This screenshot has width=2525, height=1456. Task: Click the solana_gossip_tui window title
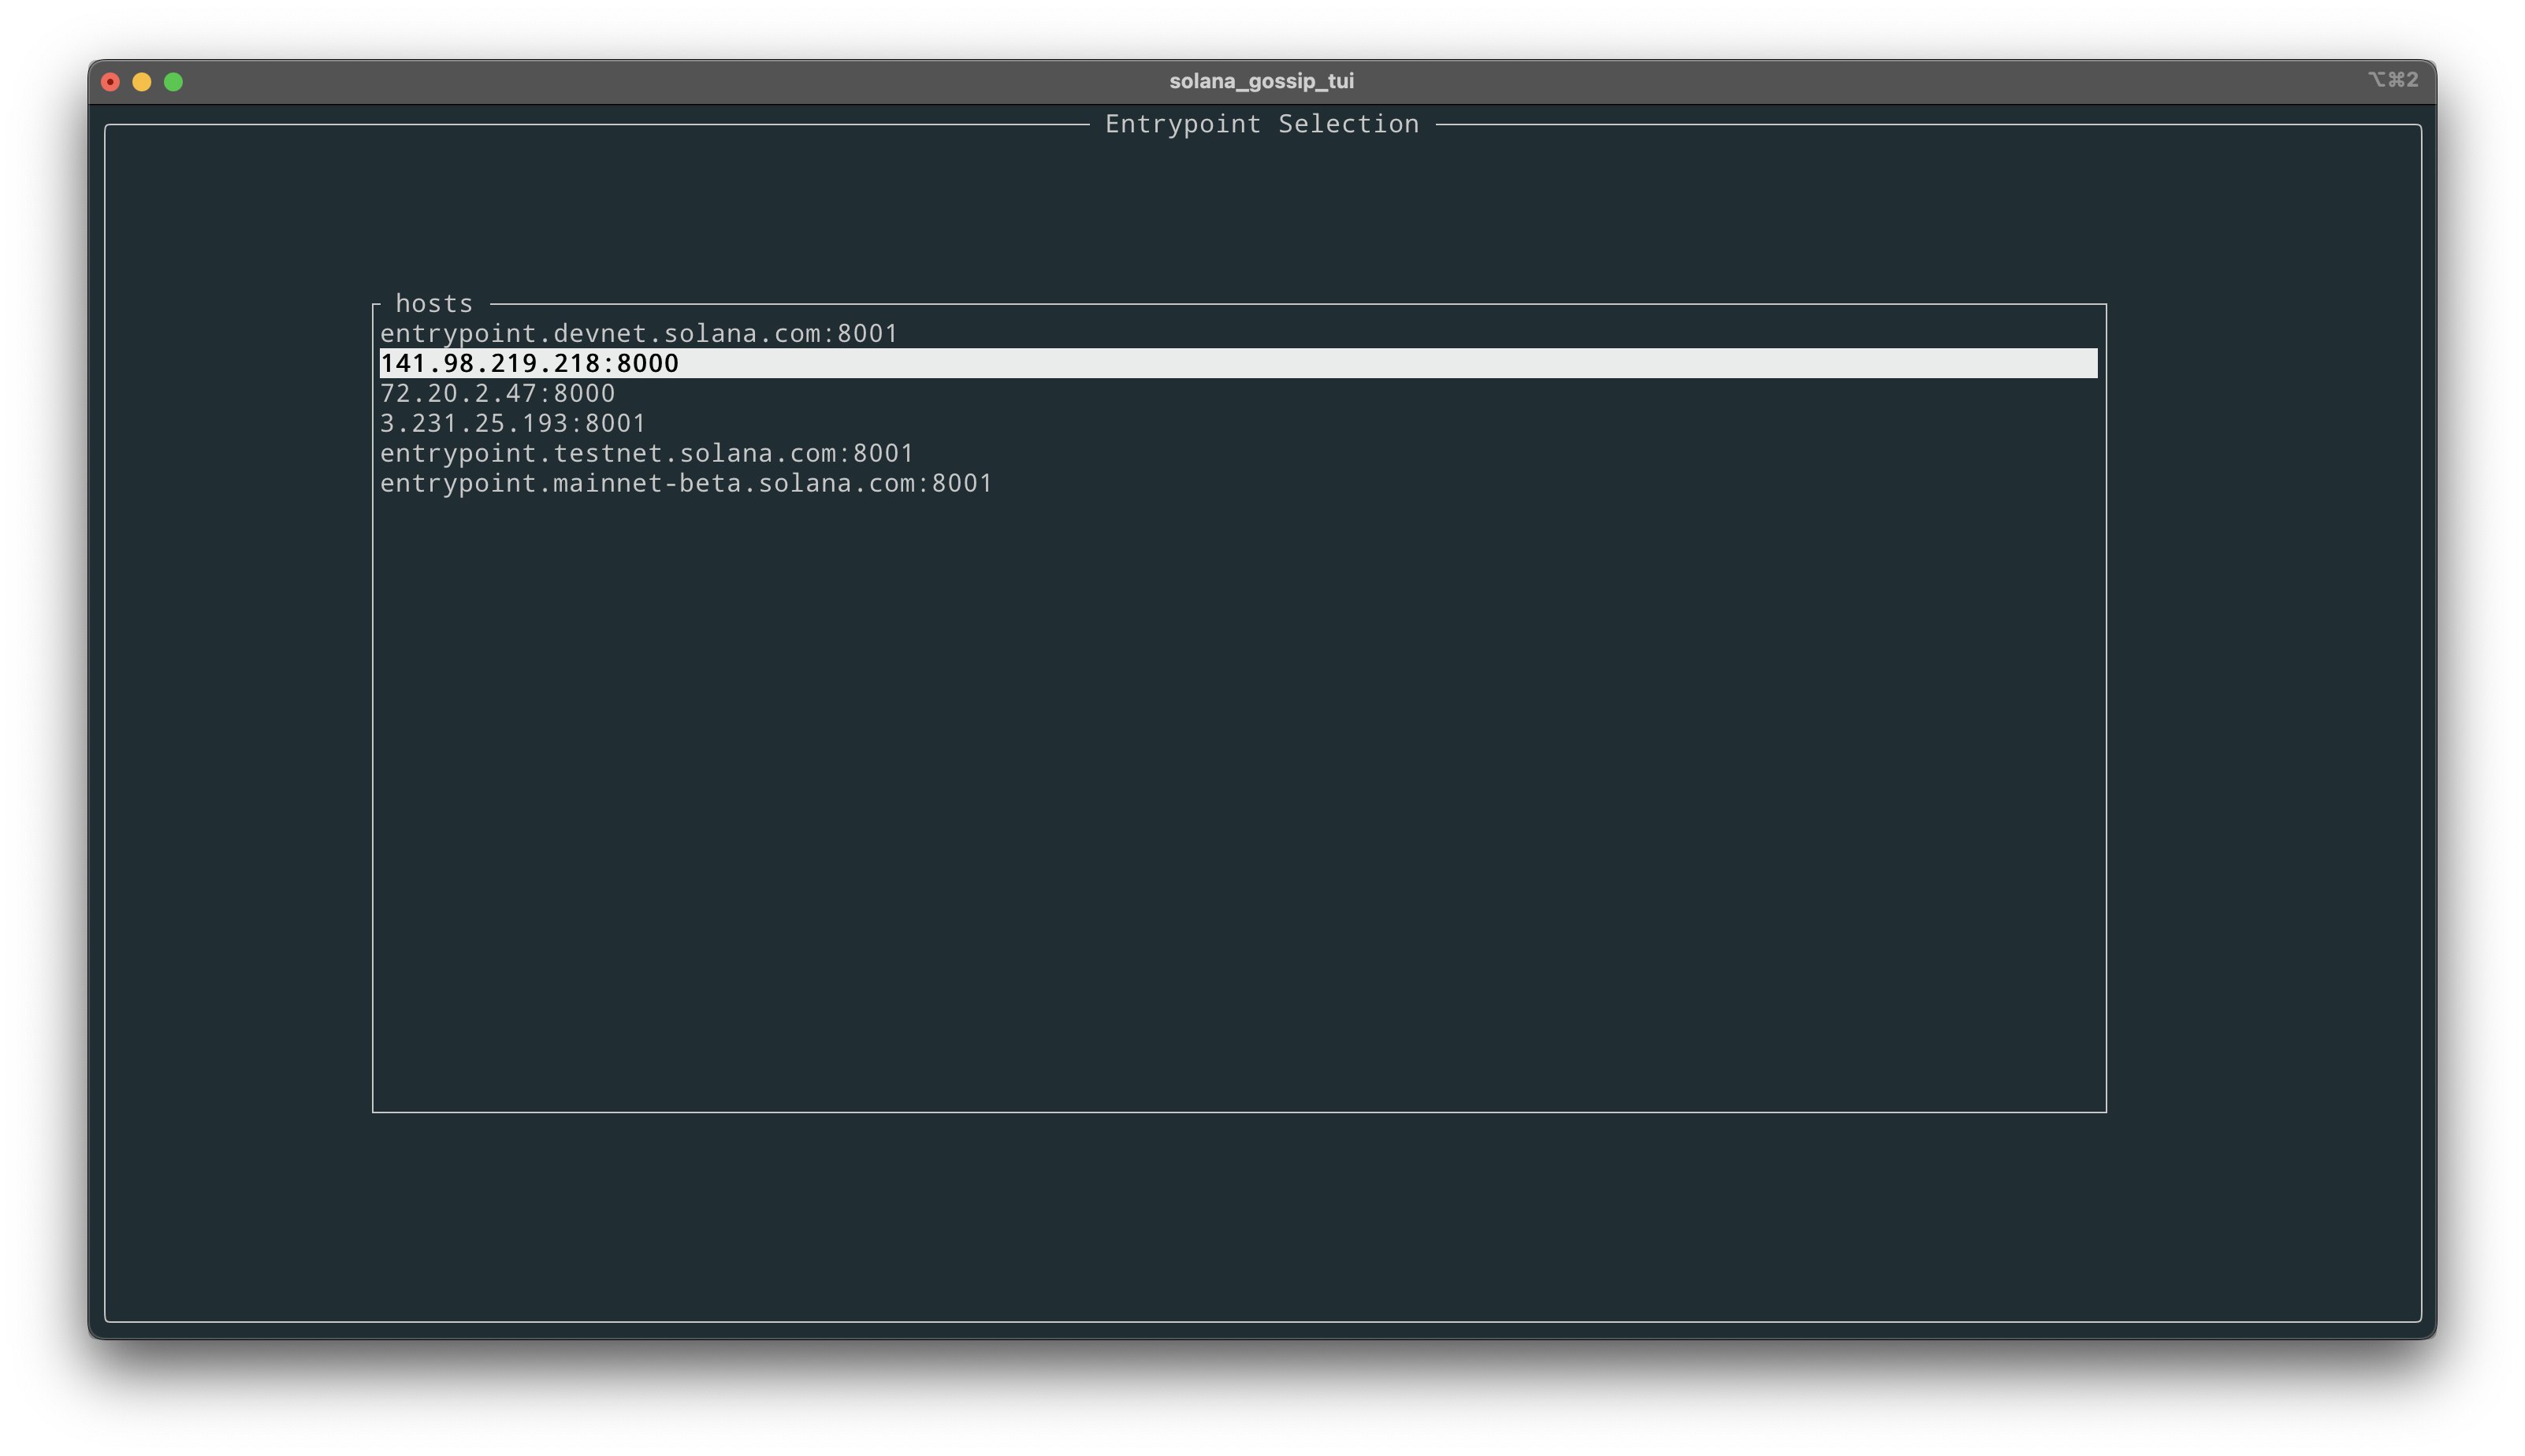1261,81
